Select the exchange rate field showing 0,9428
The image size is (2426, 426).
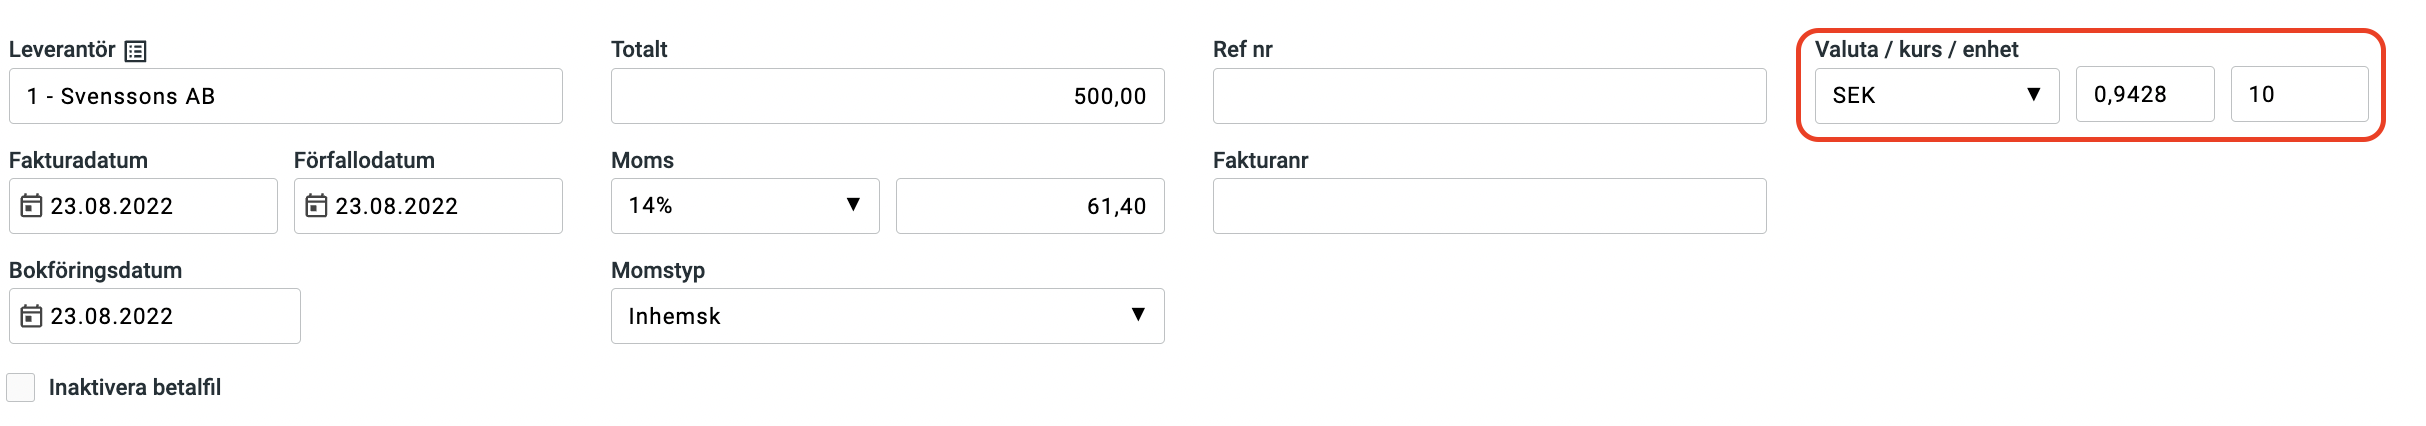tap(2145, 95)
